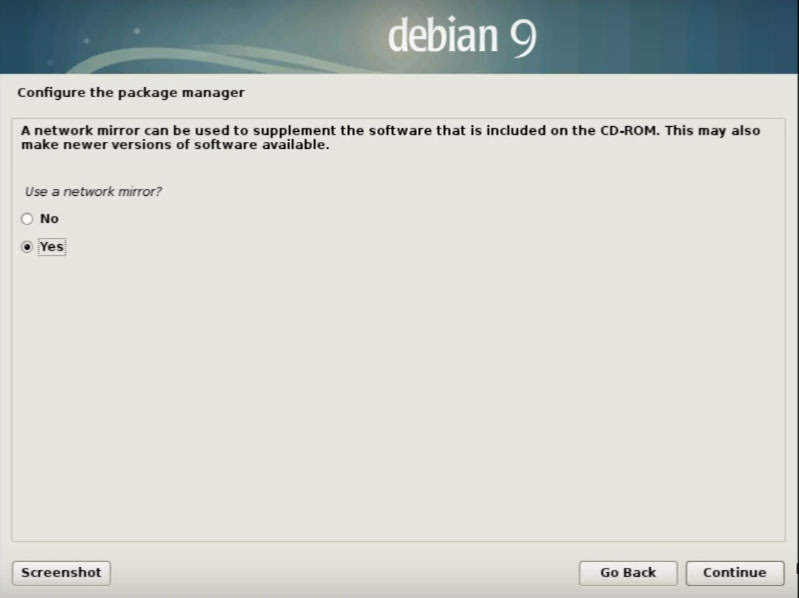The height and width of the screenshot is (598, 799).
Task: Return to previous step with Go Back
Action: 628,573
